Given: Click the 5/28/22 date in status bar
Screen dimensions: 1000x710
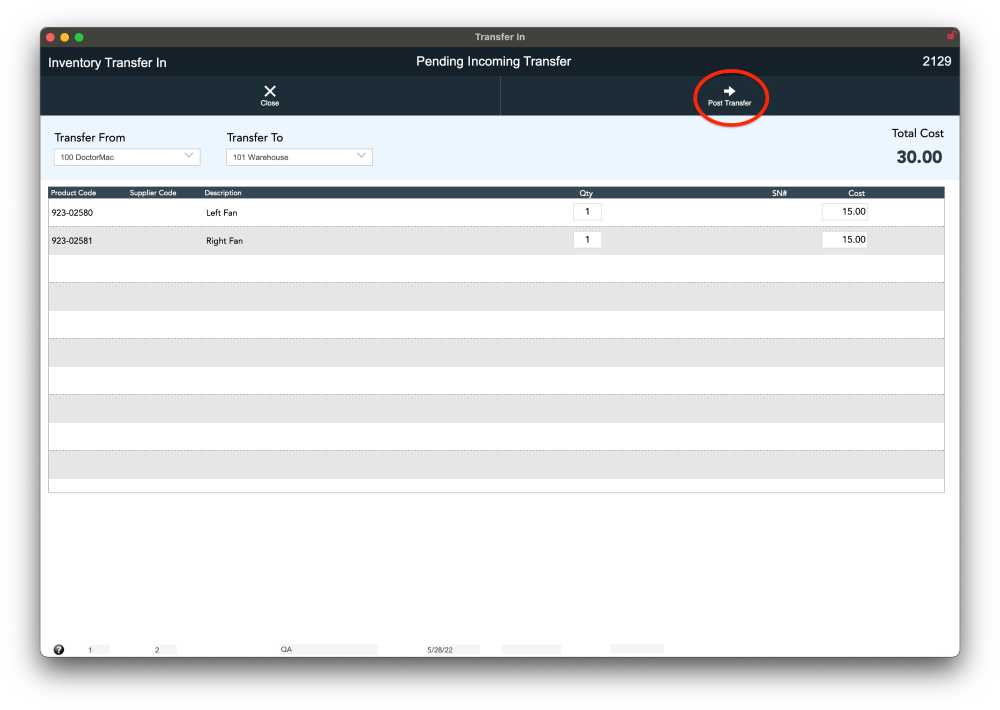Looking at the screenshot, I should point(440,650).
